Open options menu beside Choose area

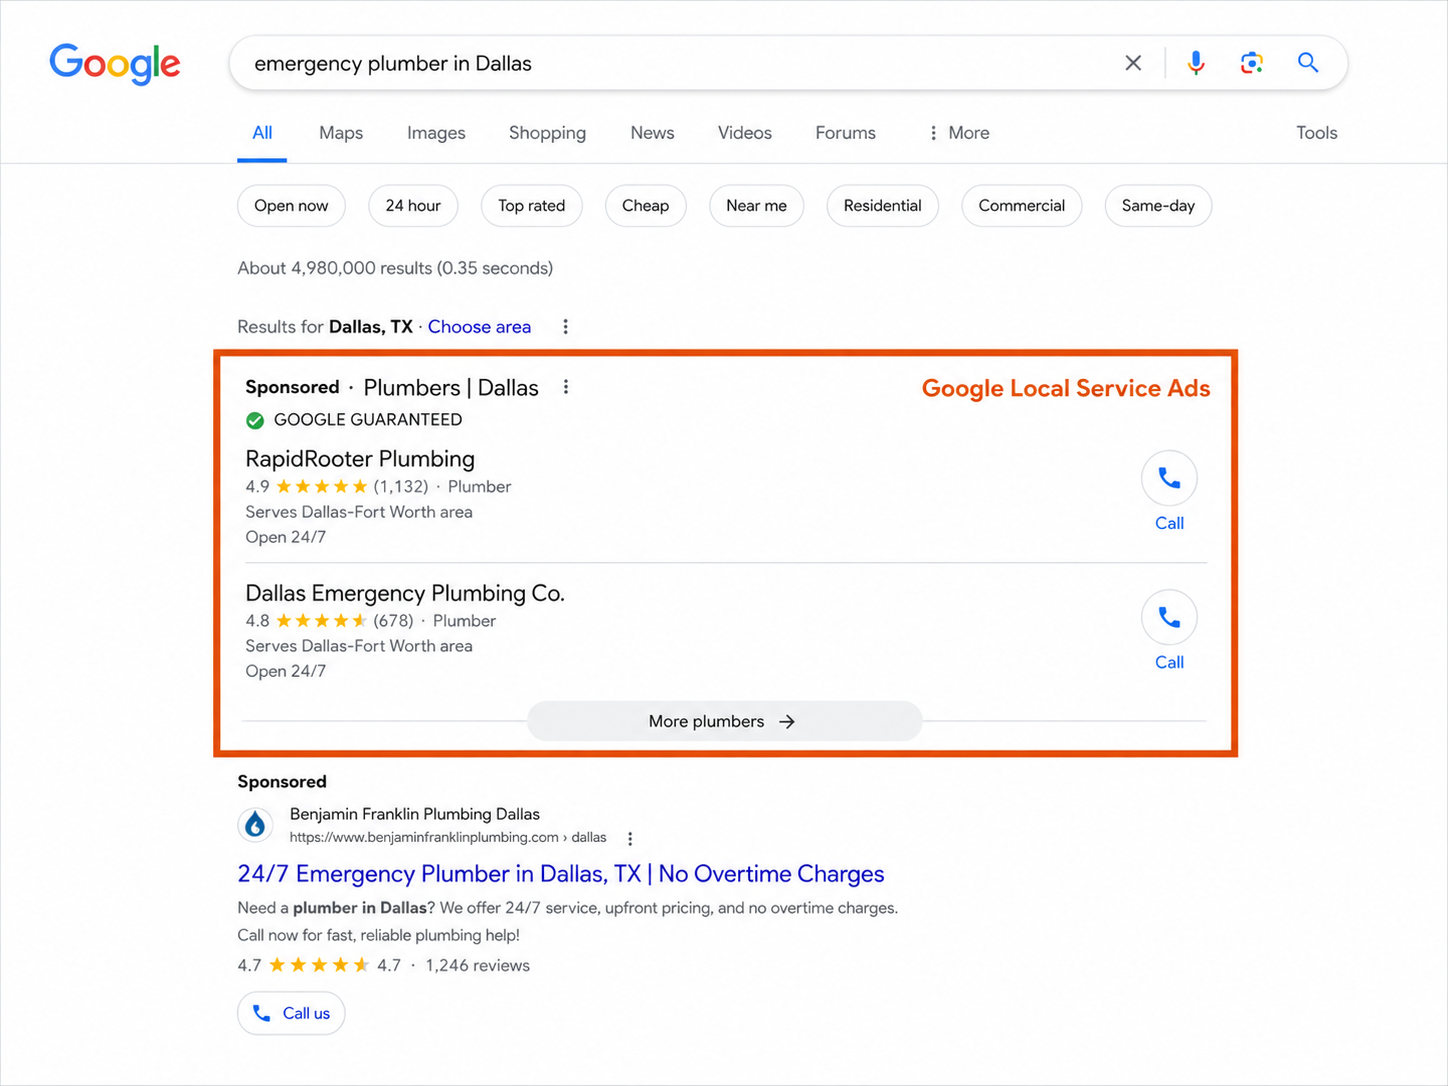566,327
